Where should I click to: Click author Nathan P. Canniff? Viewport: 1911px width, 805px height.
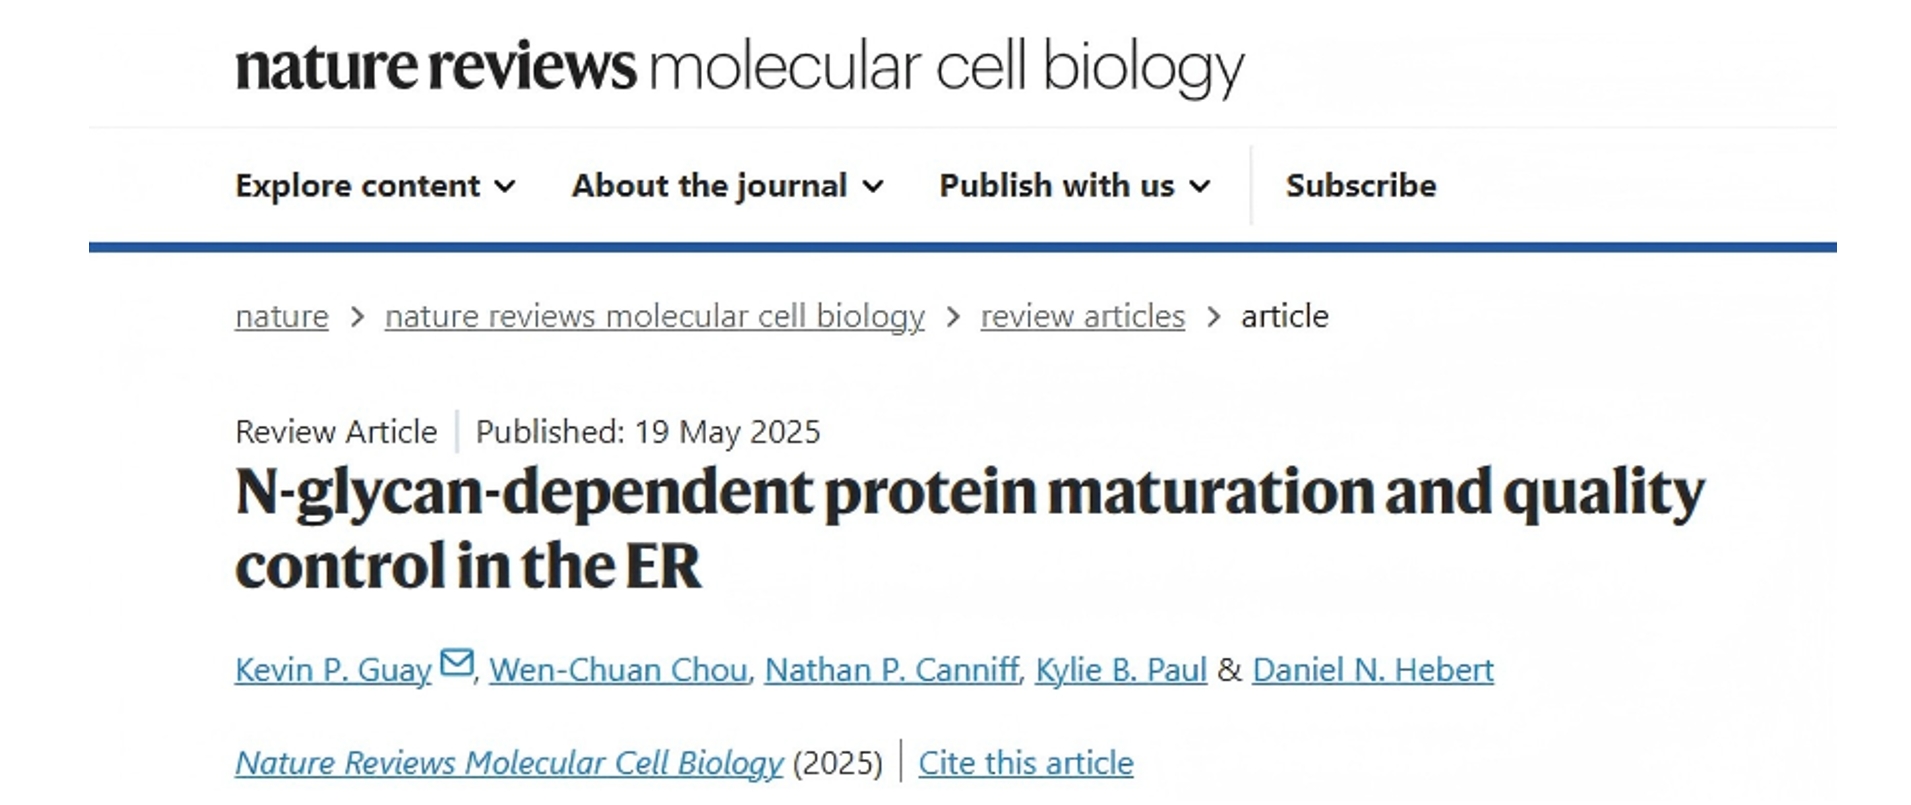click(891, 669)
